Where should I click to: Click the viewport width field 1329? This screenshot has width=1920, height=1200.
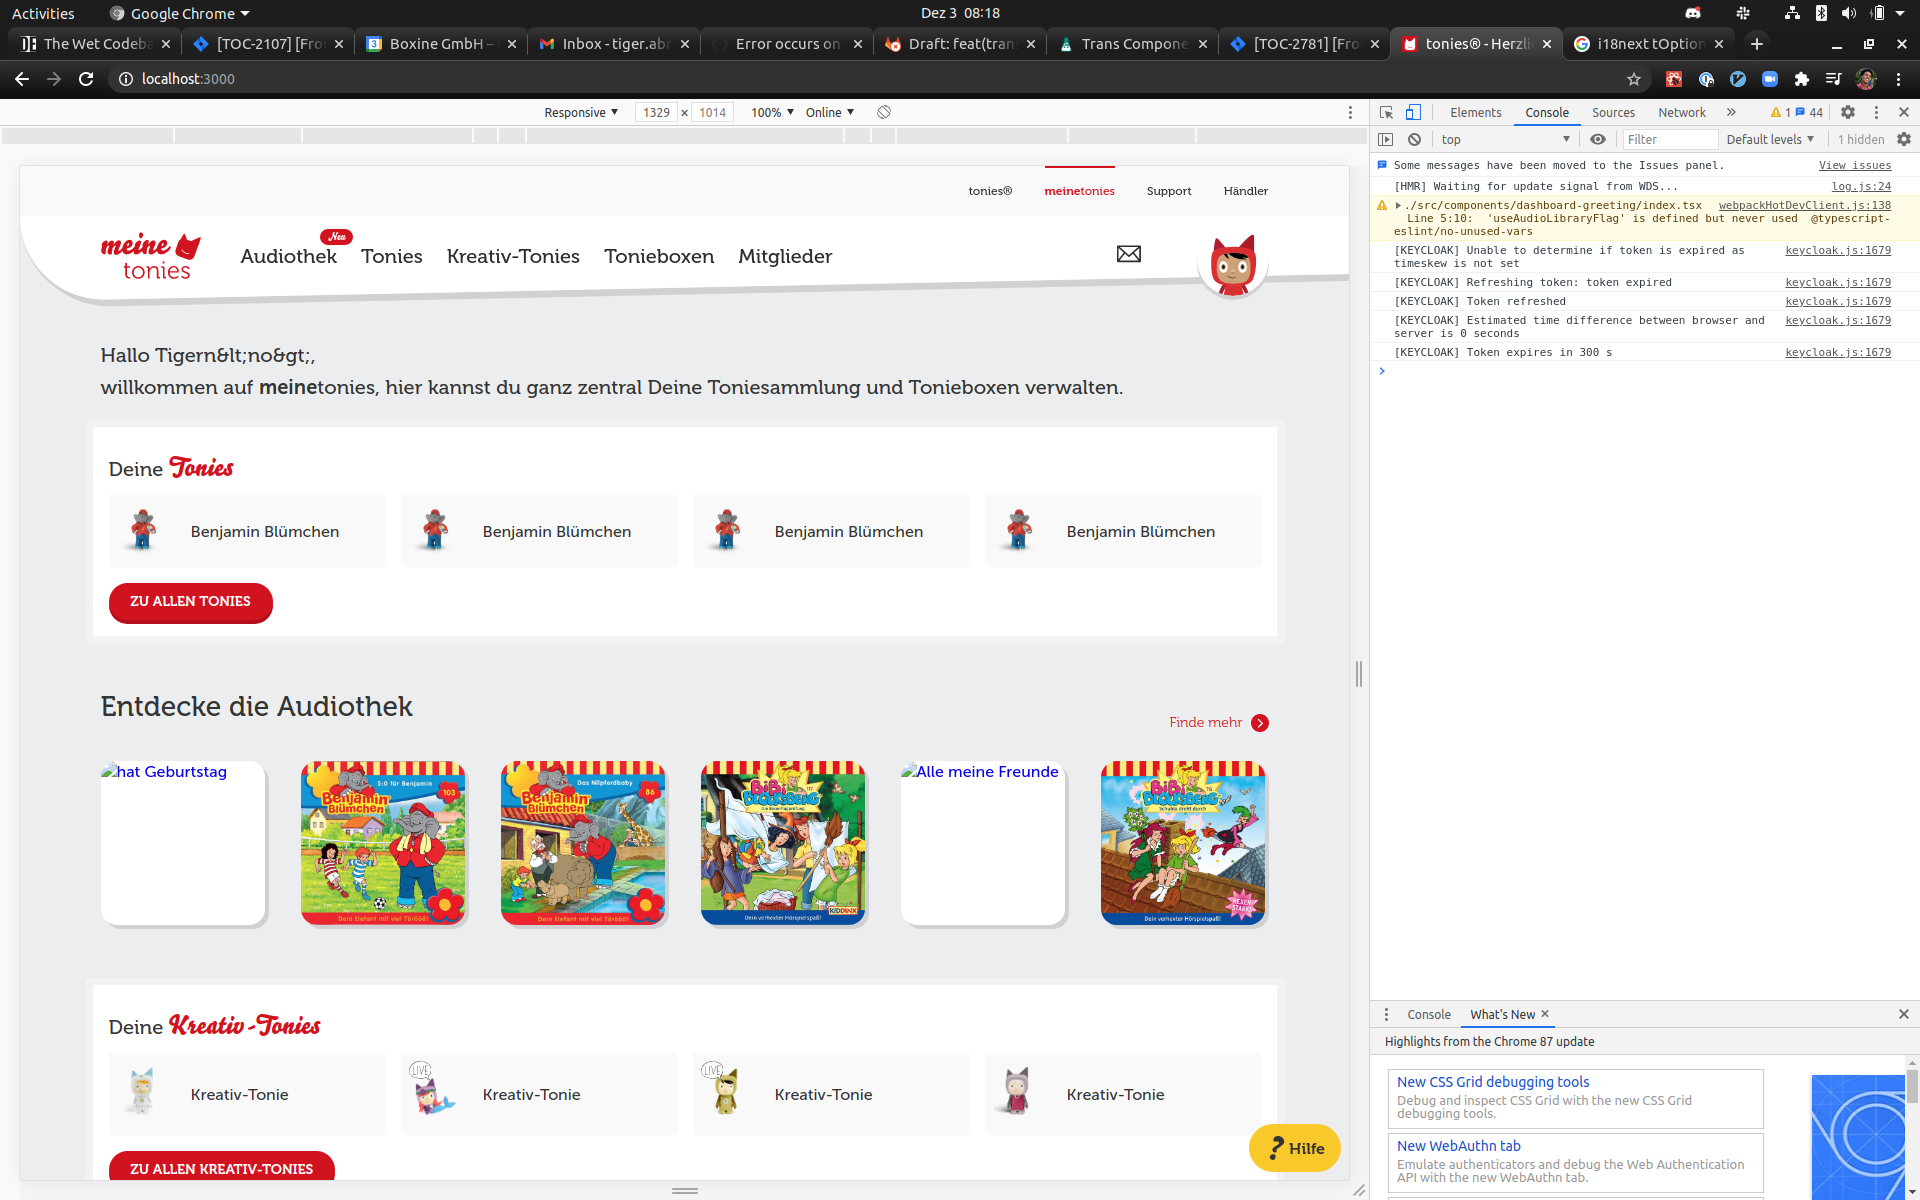click(x=656, y=112)
